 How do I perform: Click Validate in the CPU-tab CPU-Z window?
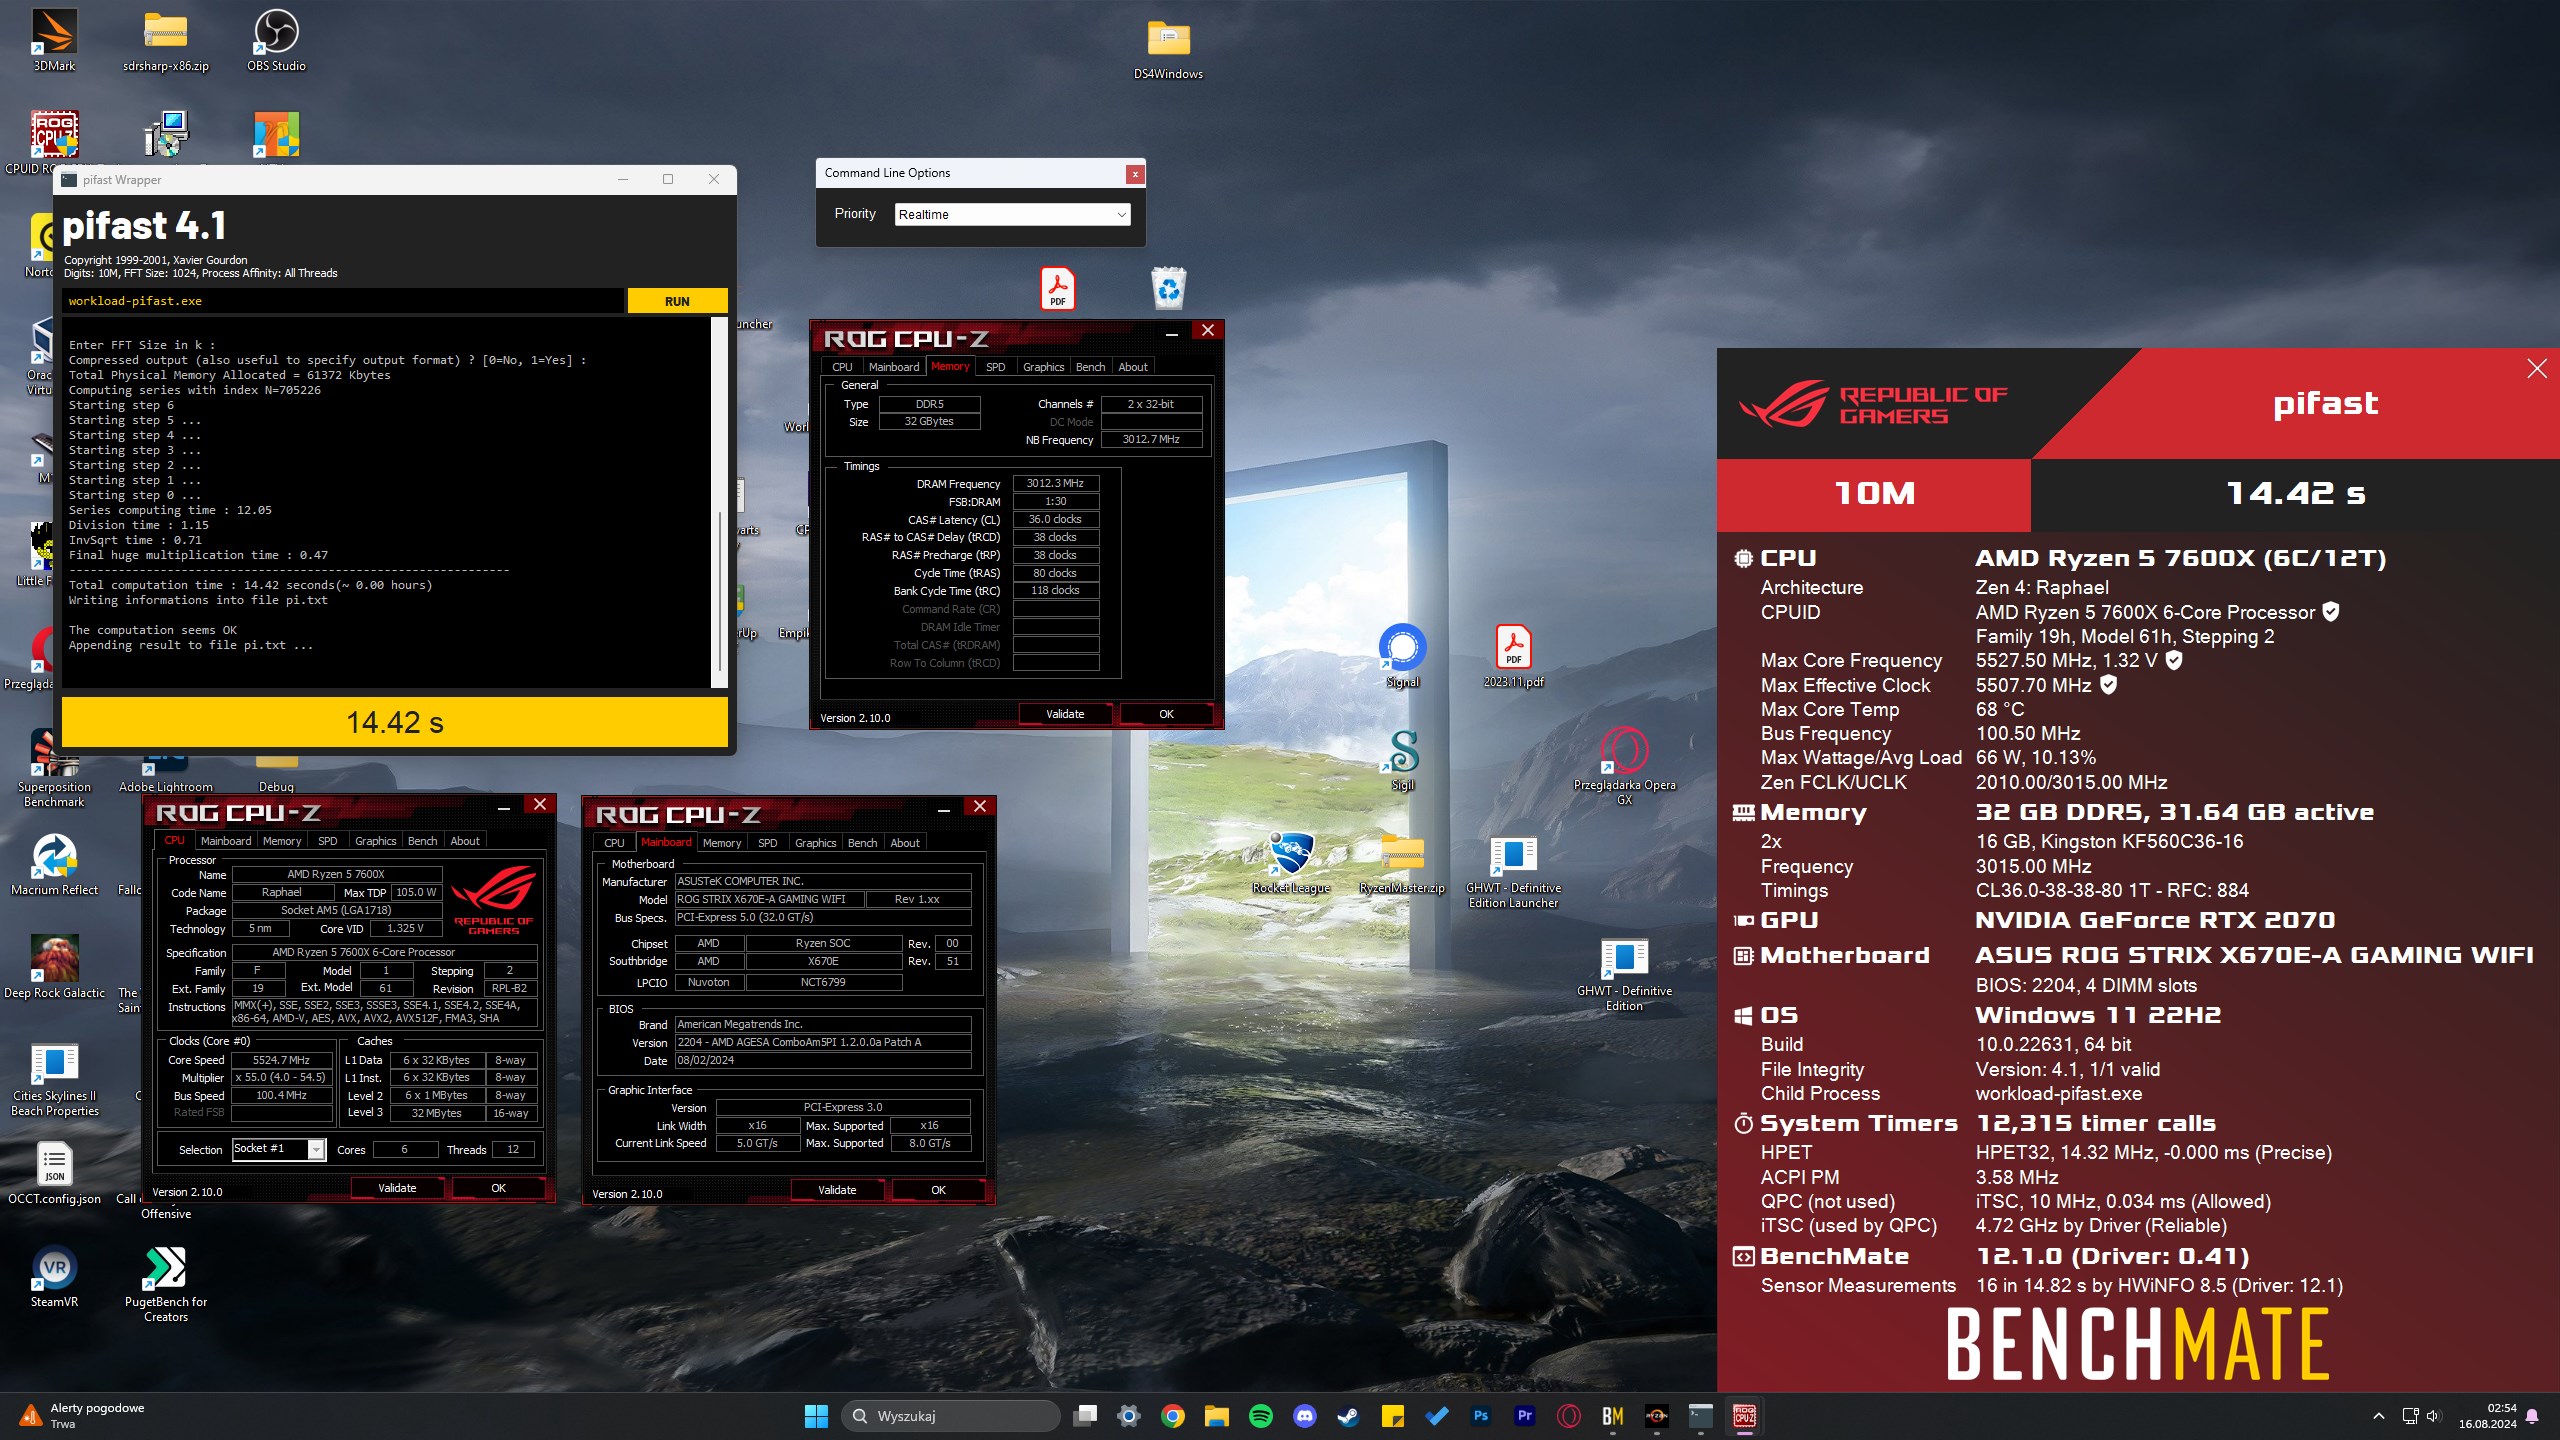[397, 1188]
